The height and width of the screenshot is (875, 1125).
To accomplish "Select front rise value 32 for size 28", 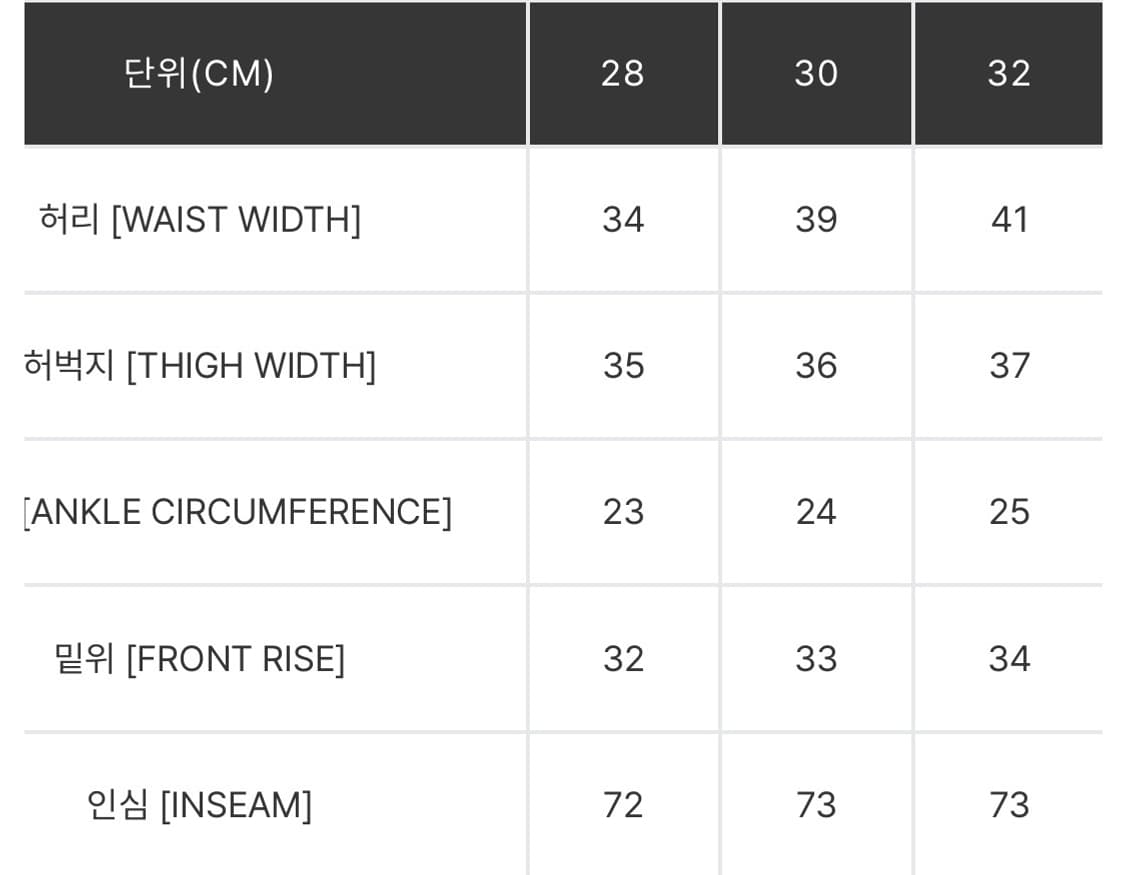I will coord(623,659).
